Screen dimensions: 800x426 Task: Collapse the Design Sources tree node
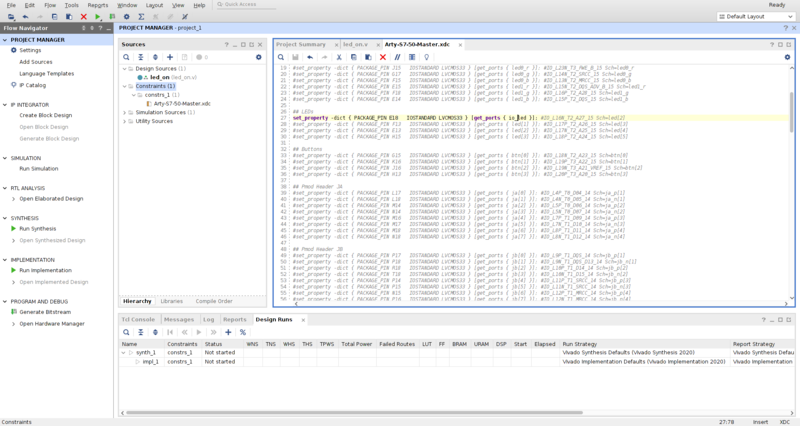coord(124,68)
